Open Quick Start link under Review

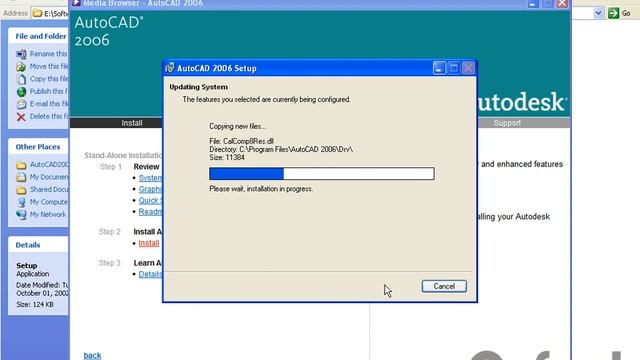pos(150,200)
